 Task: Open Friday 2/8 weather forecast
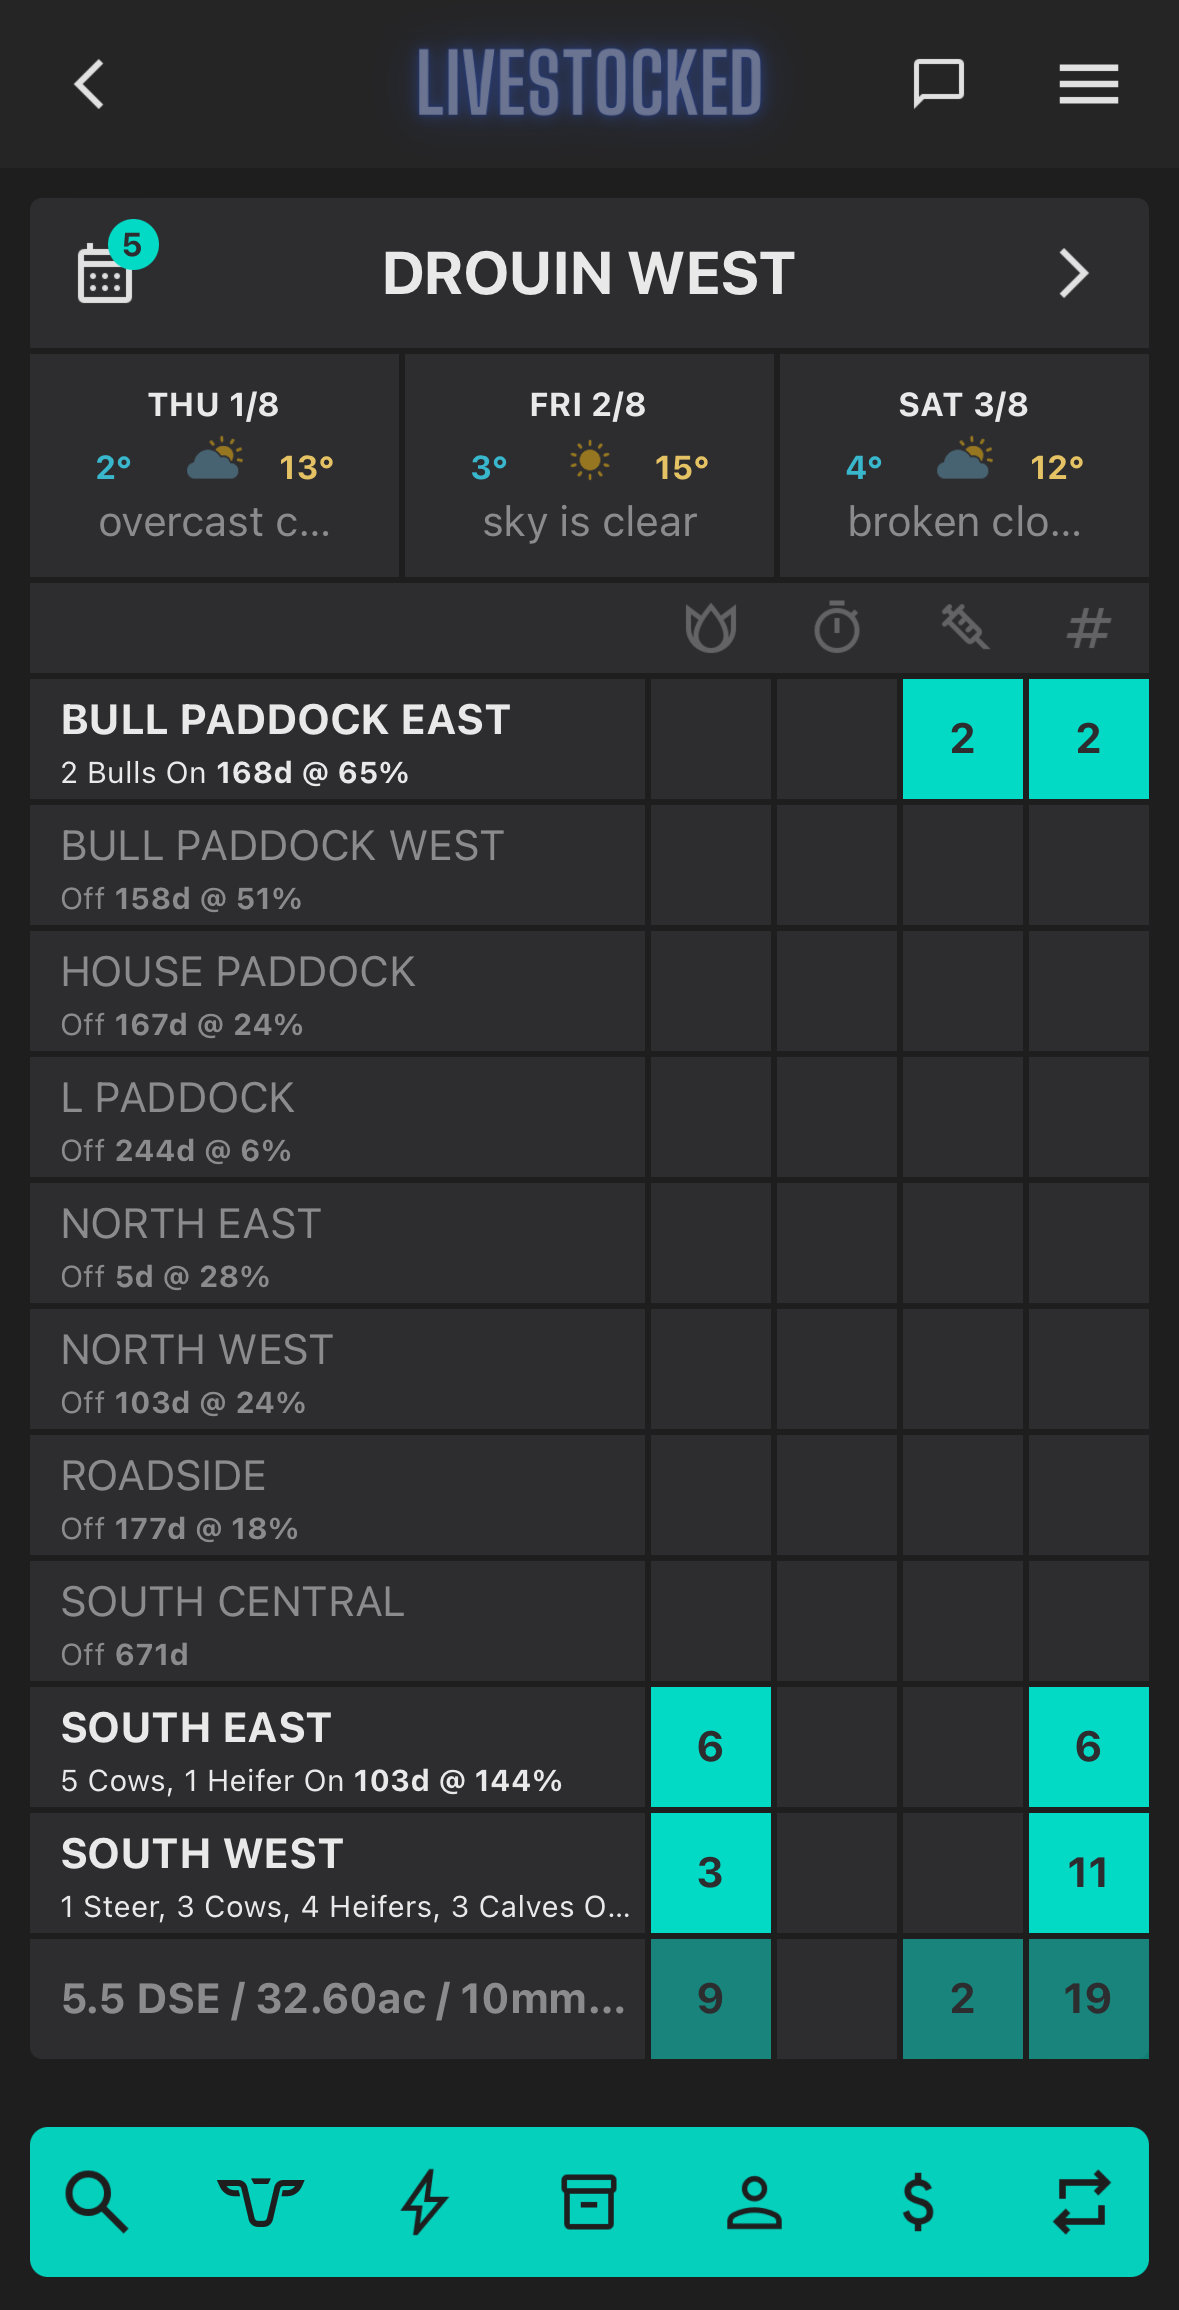[589, 465]
